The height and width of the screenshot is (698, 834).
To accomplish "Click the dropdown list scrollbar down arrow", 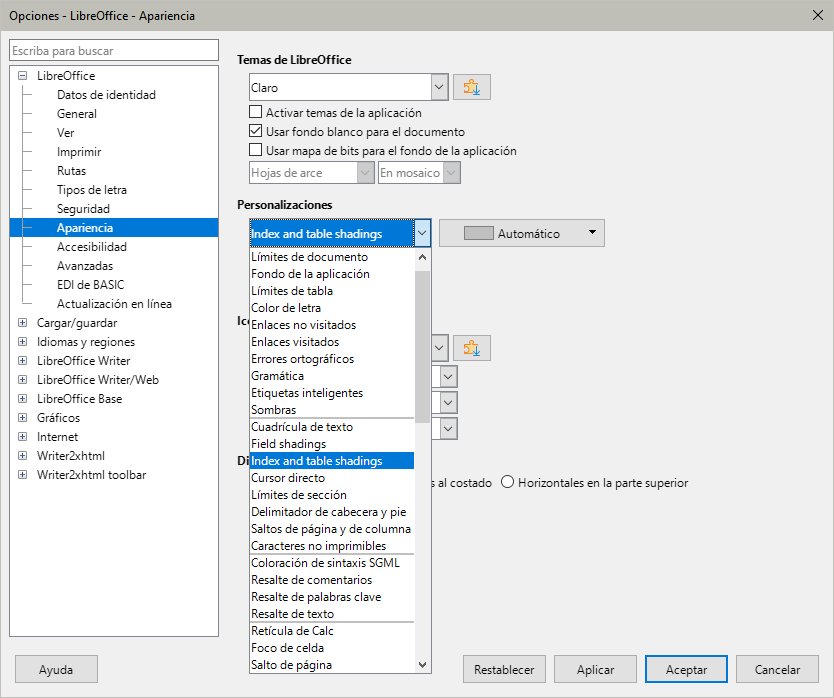I will 422,664.
